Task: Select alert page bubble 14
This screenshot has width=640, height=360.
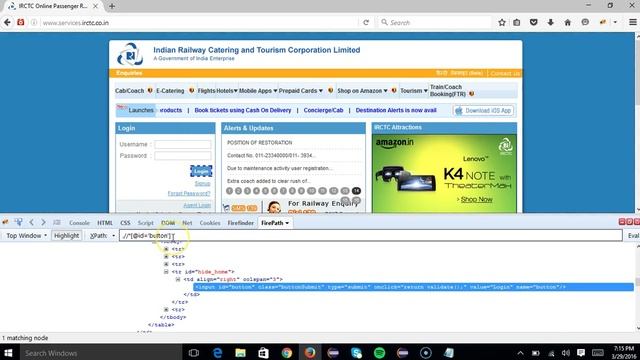Action: pyautogui.click(x=356, y=191)
